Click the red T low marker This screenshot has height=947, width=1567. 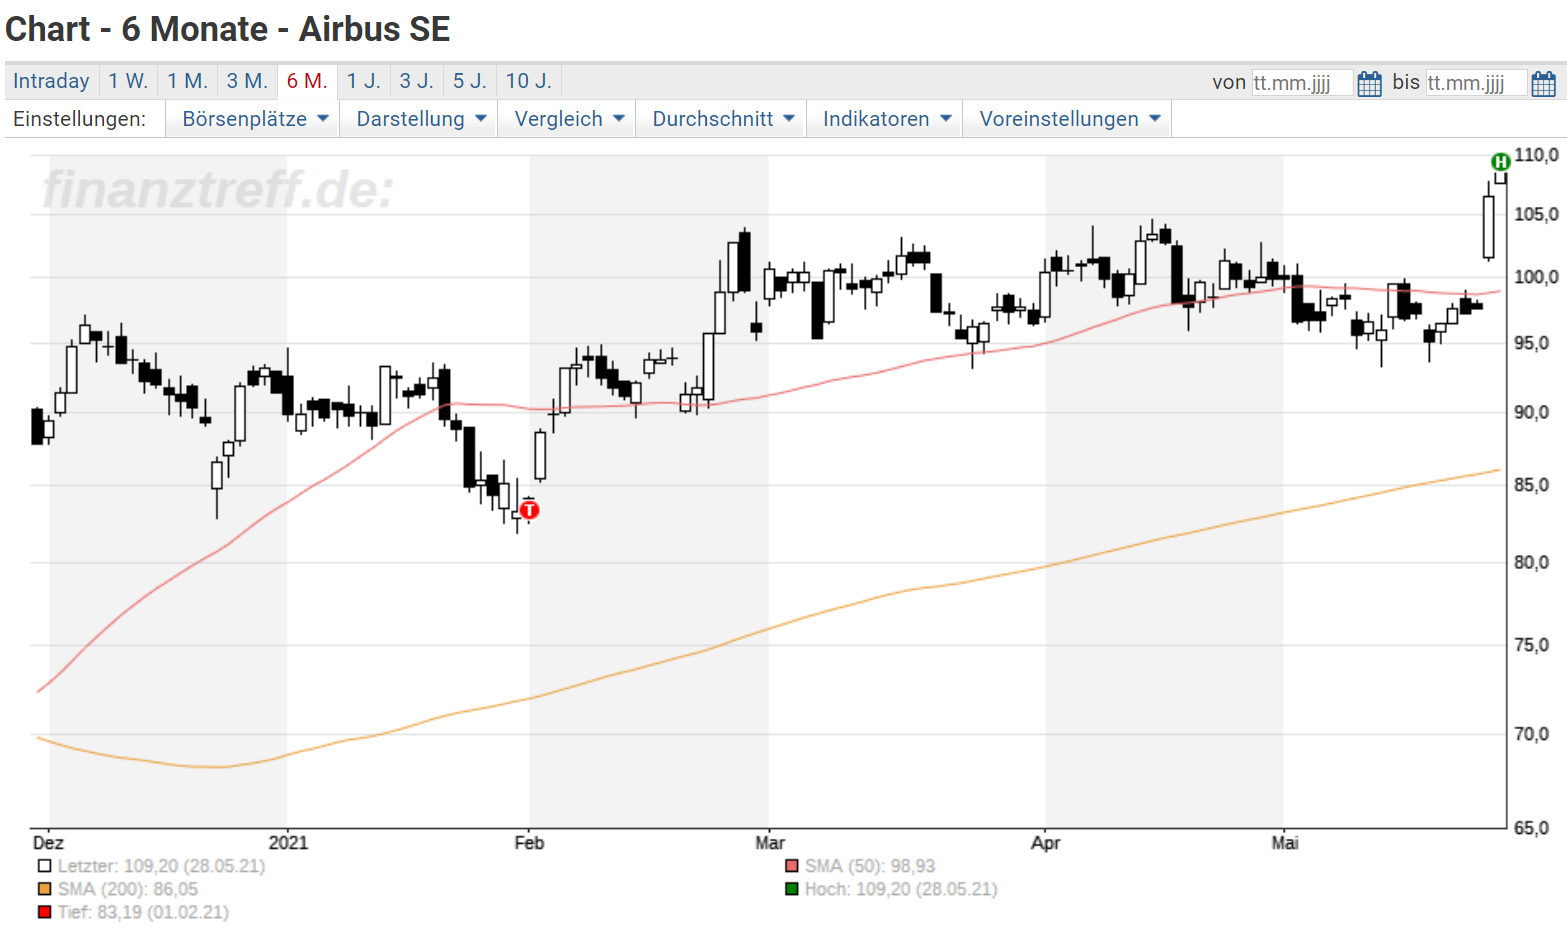point(529,510)
